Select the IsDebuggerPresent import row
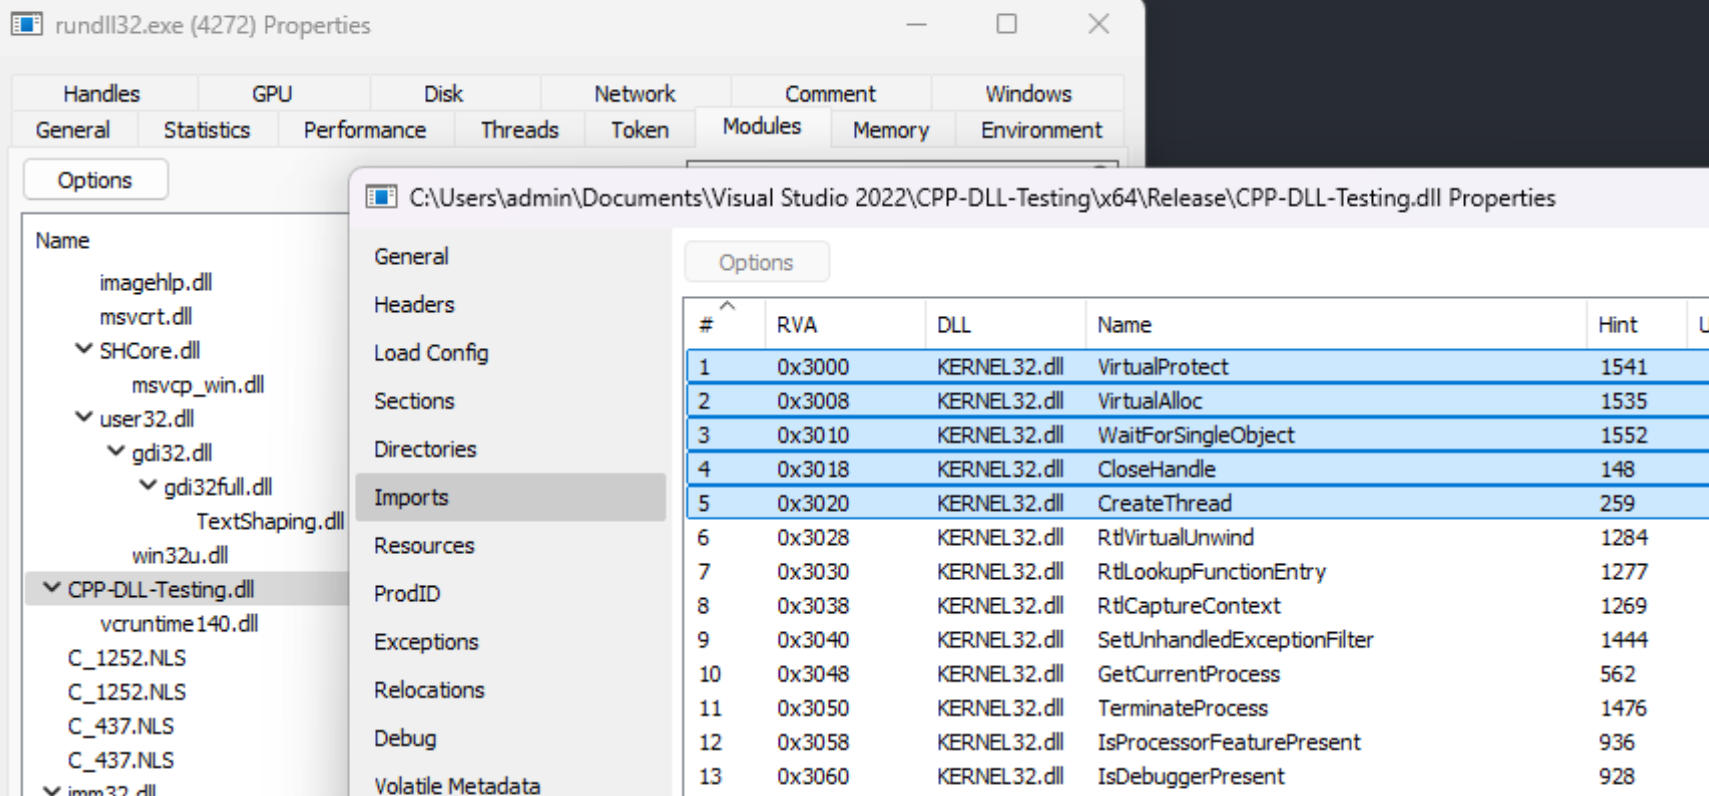 pos(1197,775)
